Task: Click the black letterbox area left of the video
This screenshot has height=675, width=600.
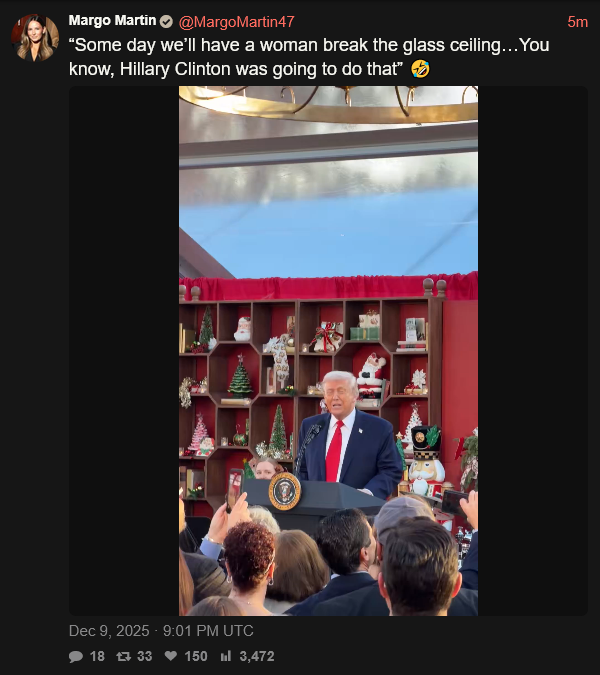Action: (x=124, y=351)
